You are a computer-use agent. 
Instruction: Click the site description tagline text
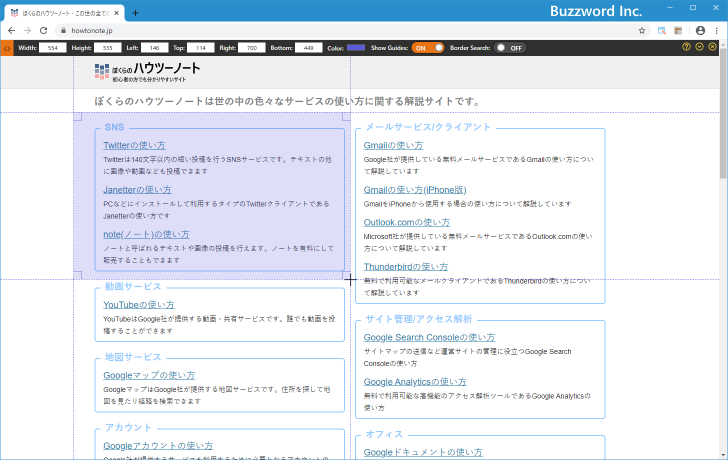coord(287,101)
